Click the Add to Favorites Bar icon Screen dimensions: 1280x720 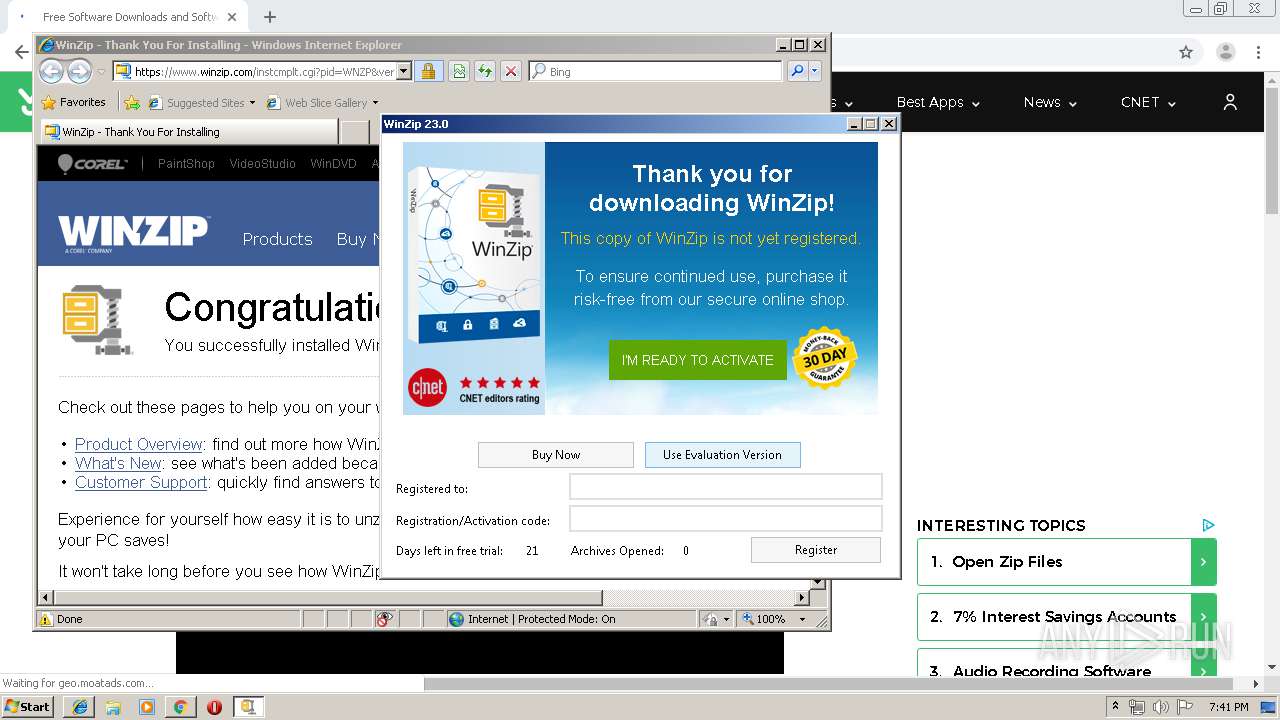pyautogui.click(x=132, y=102)
